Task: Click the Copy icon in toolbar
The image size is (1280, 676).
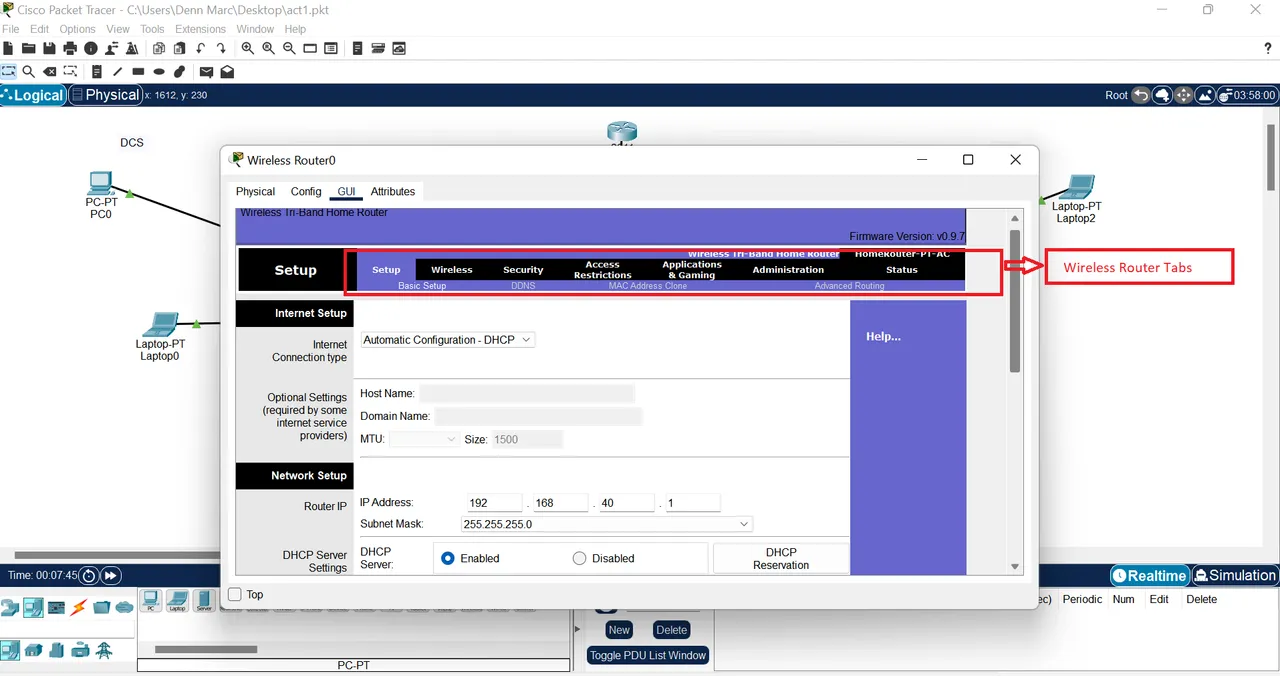Action: tap(158, 48)
